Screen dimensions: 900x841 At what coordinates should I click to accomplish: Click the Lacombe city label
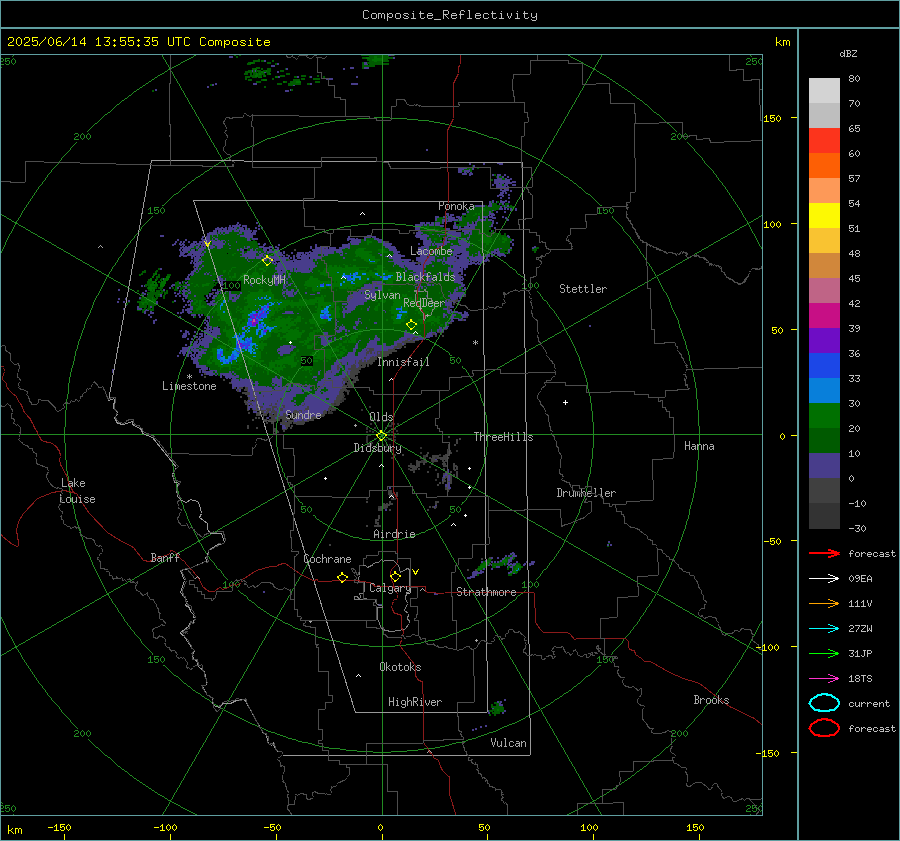tap(431, 251)
